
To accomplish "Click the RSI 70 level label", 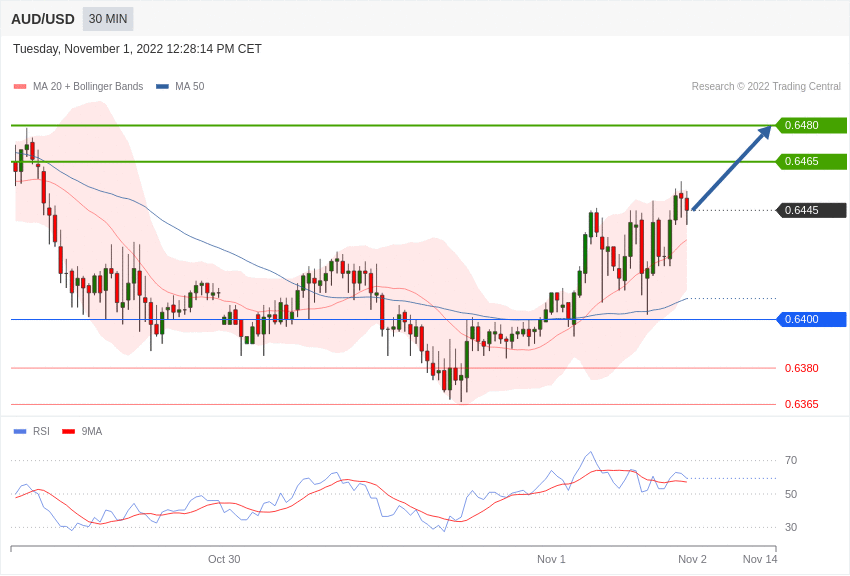I will click(791, 461).
